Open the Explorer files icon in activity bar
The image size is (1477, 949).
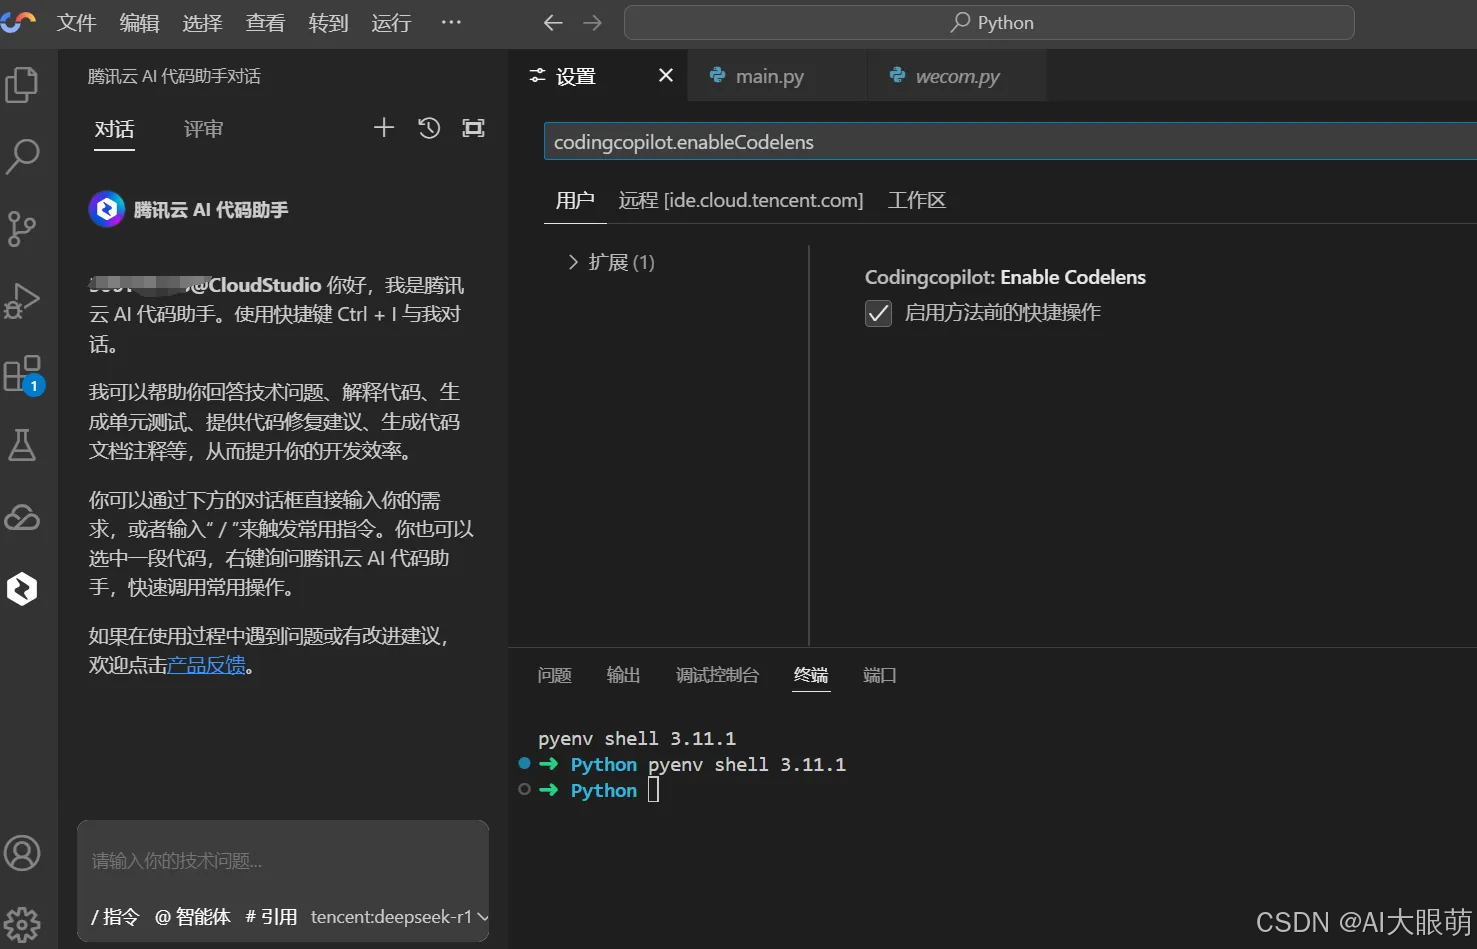tap(22, 85)
